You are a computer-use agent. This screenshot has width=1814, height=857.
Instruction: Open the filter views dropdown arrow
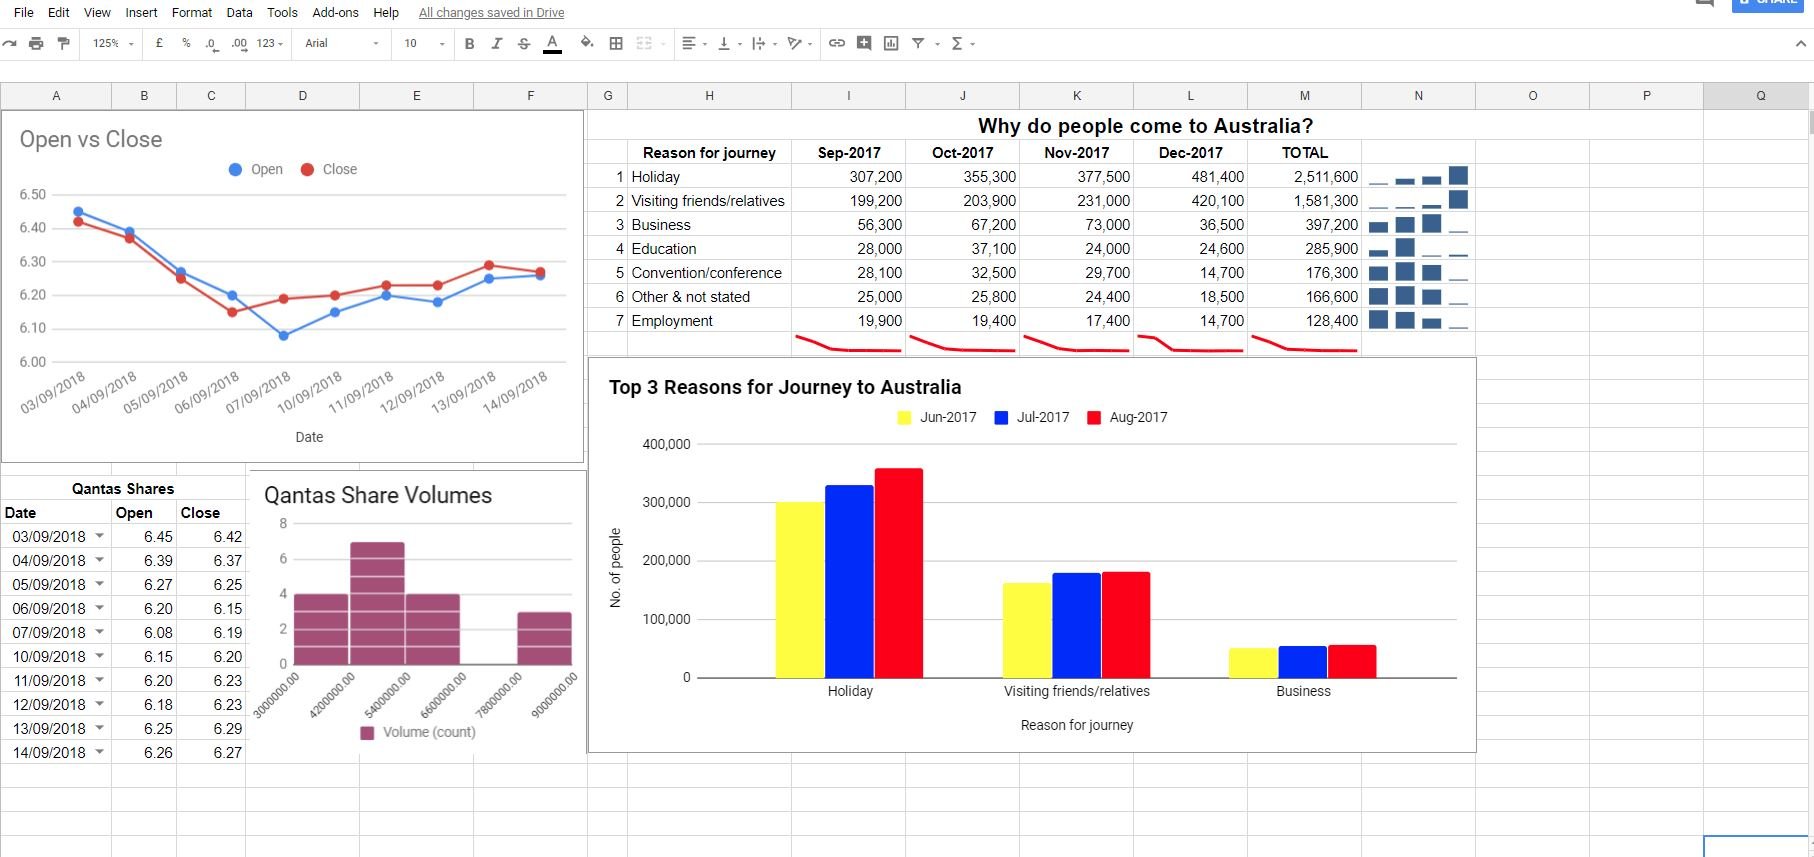click(937, 44)
